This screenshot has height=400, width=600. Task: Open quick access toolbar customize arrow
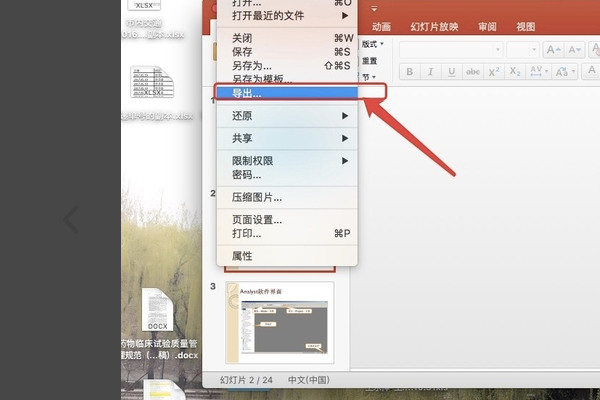pos(374,8)
